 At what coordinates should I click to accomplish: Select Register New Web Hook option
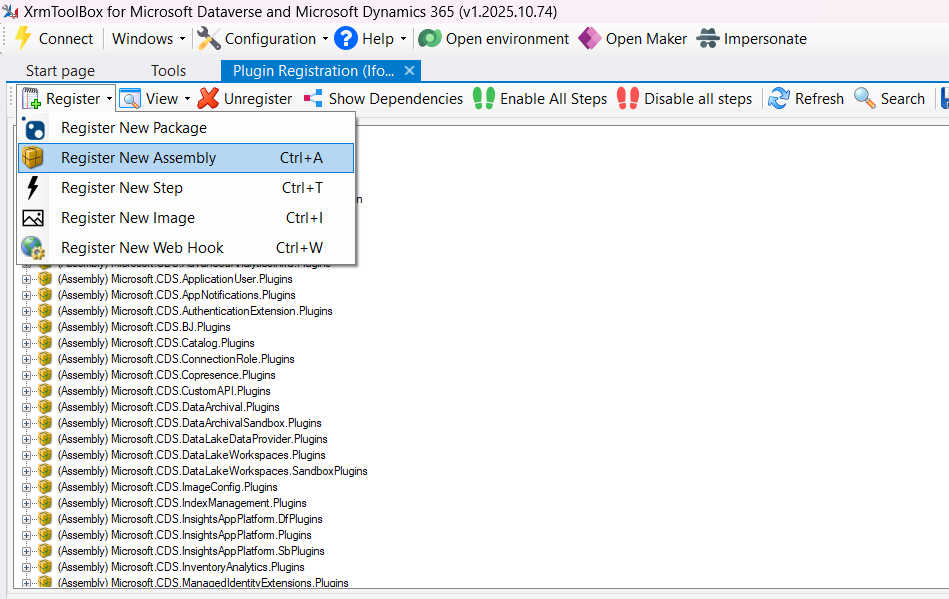(x=142, y=248)
